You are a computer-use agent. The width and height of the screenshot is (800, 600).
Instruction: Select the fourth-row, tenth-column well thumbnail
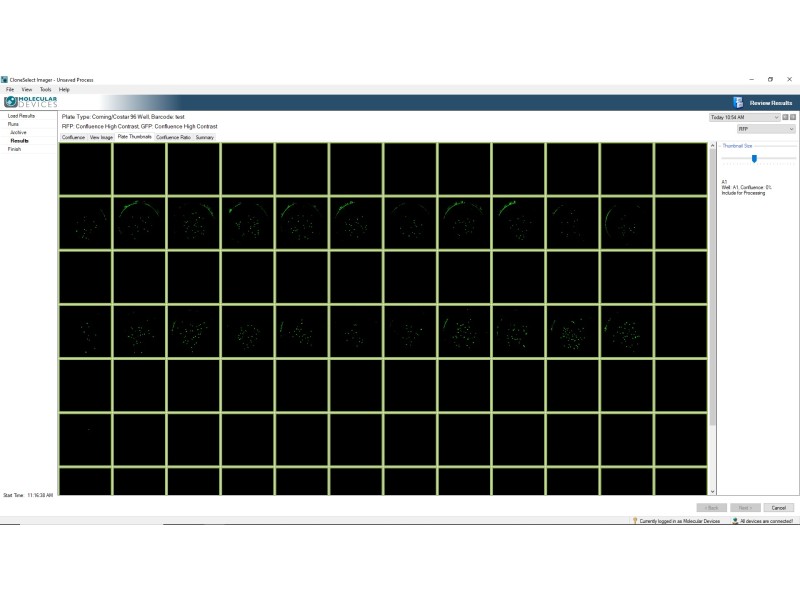pyautogui.click(x=572, y=331)
